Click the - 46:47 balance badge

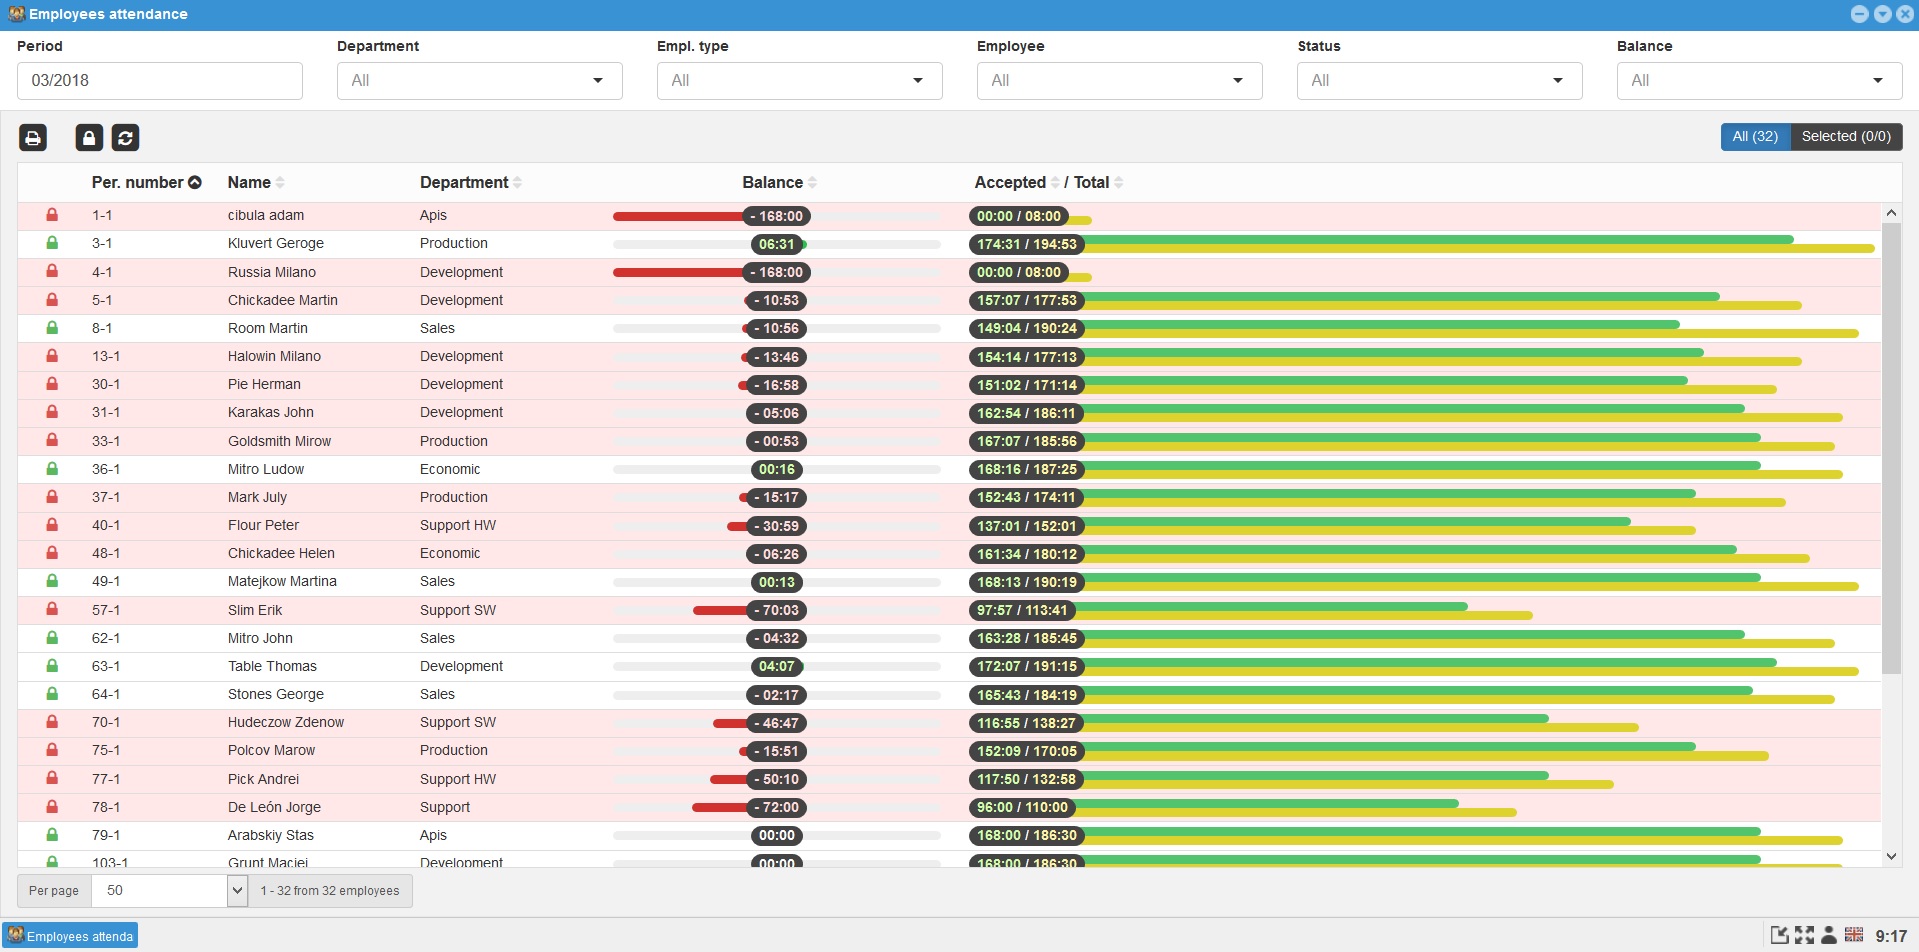coord(776,723)
